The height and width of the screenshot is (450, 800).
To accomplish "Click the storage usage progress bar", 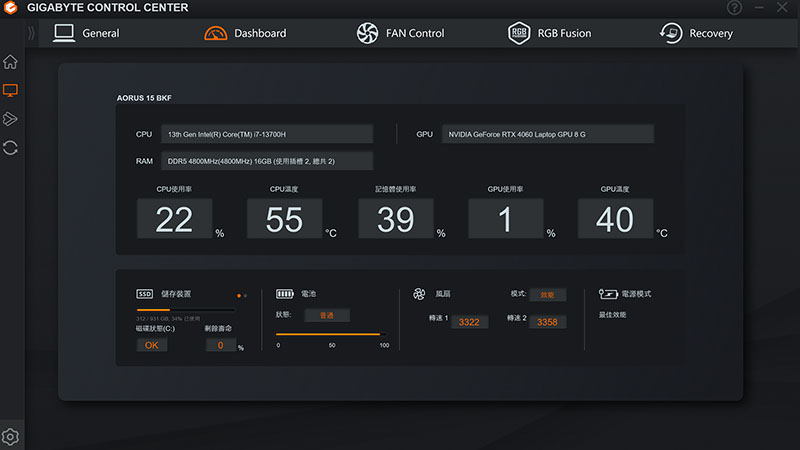I will point(186,310).
